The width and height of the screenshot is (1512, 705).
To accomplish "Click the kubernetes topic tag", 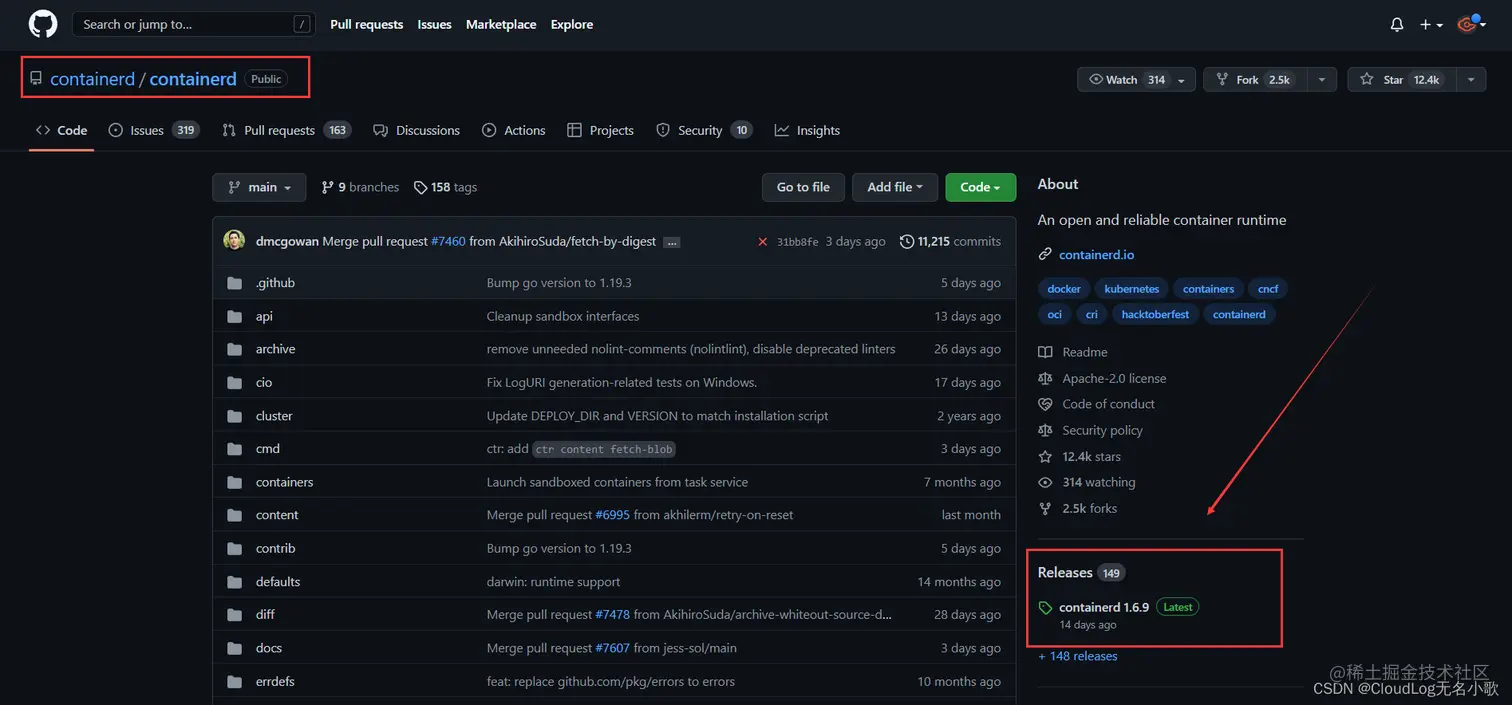I will [1131, 289].
